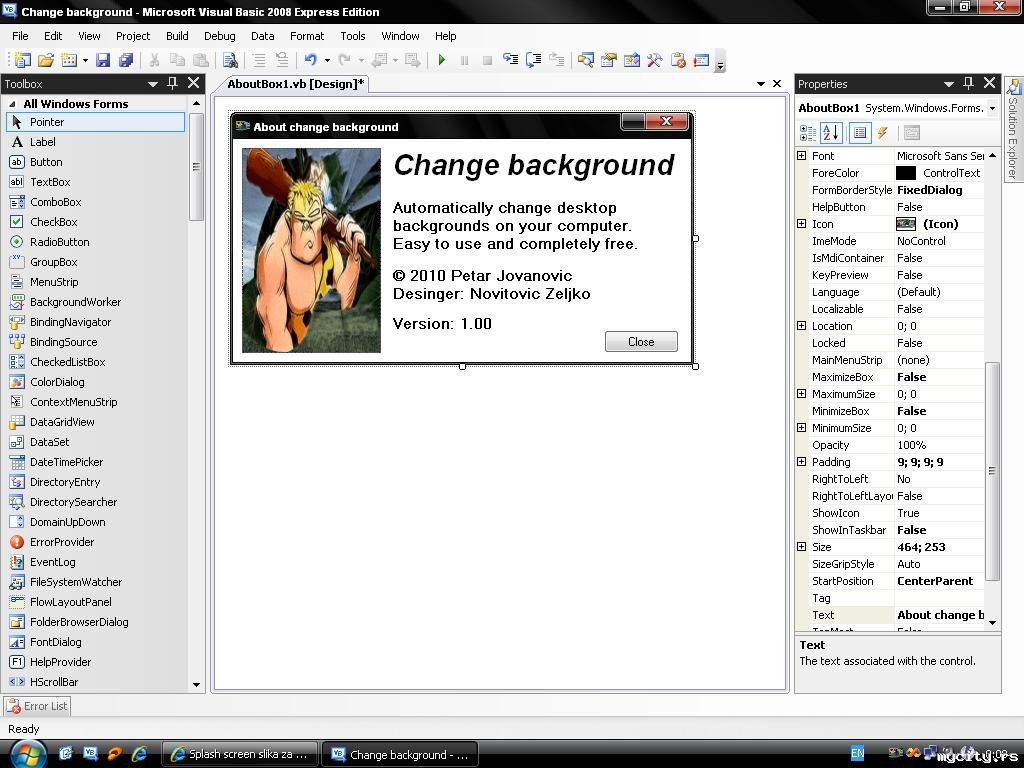Click the Undo toolbar icon
Screen dimensions: 1024x768
311,61
